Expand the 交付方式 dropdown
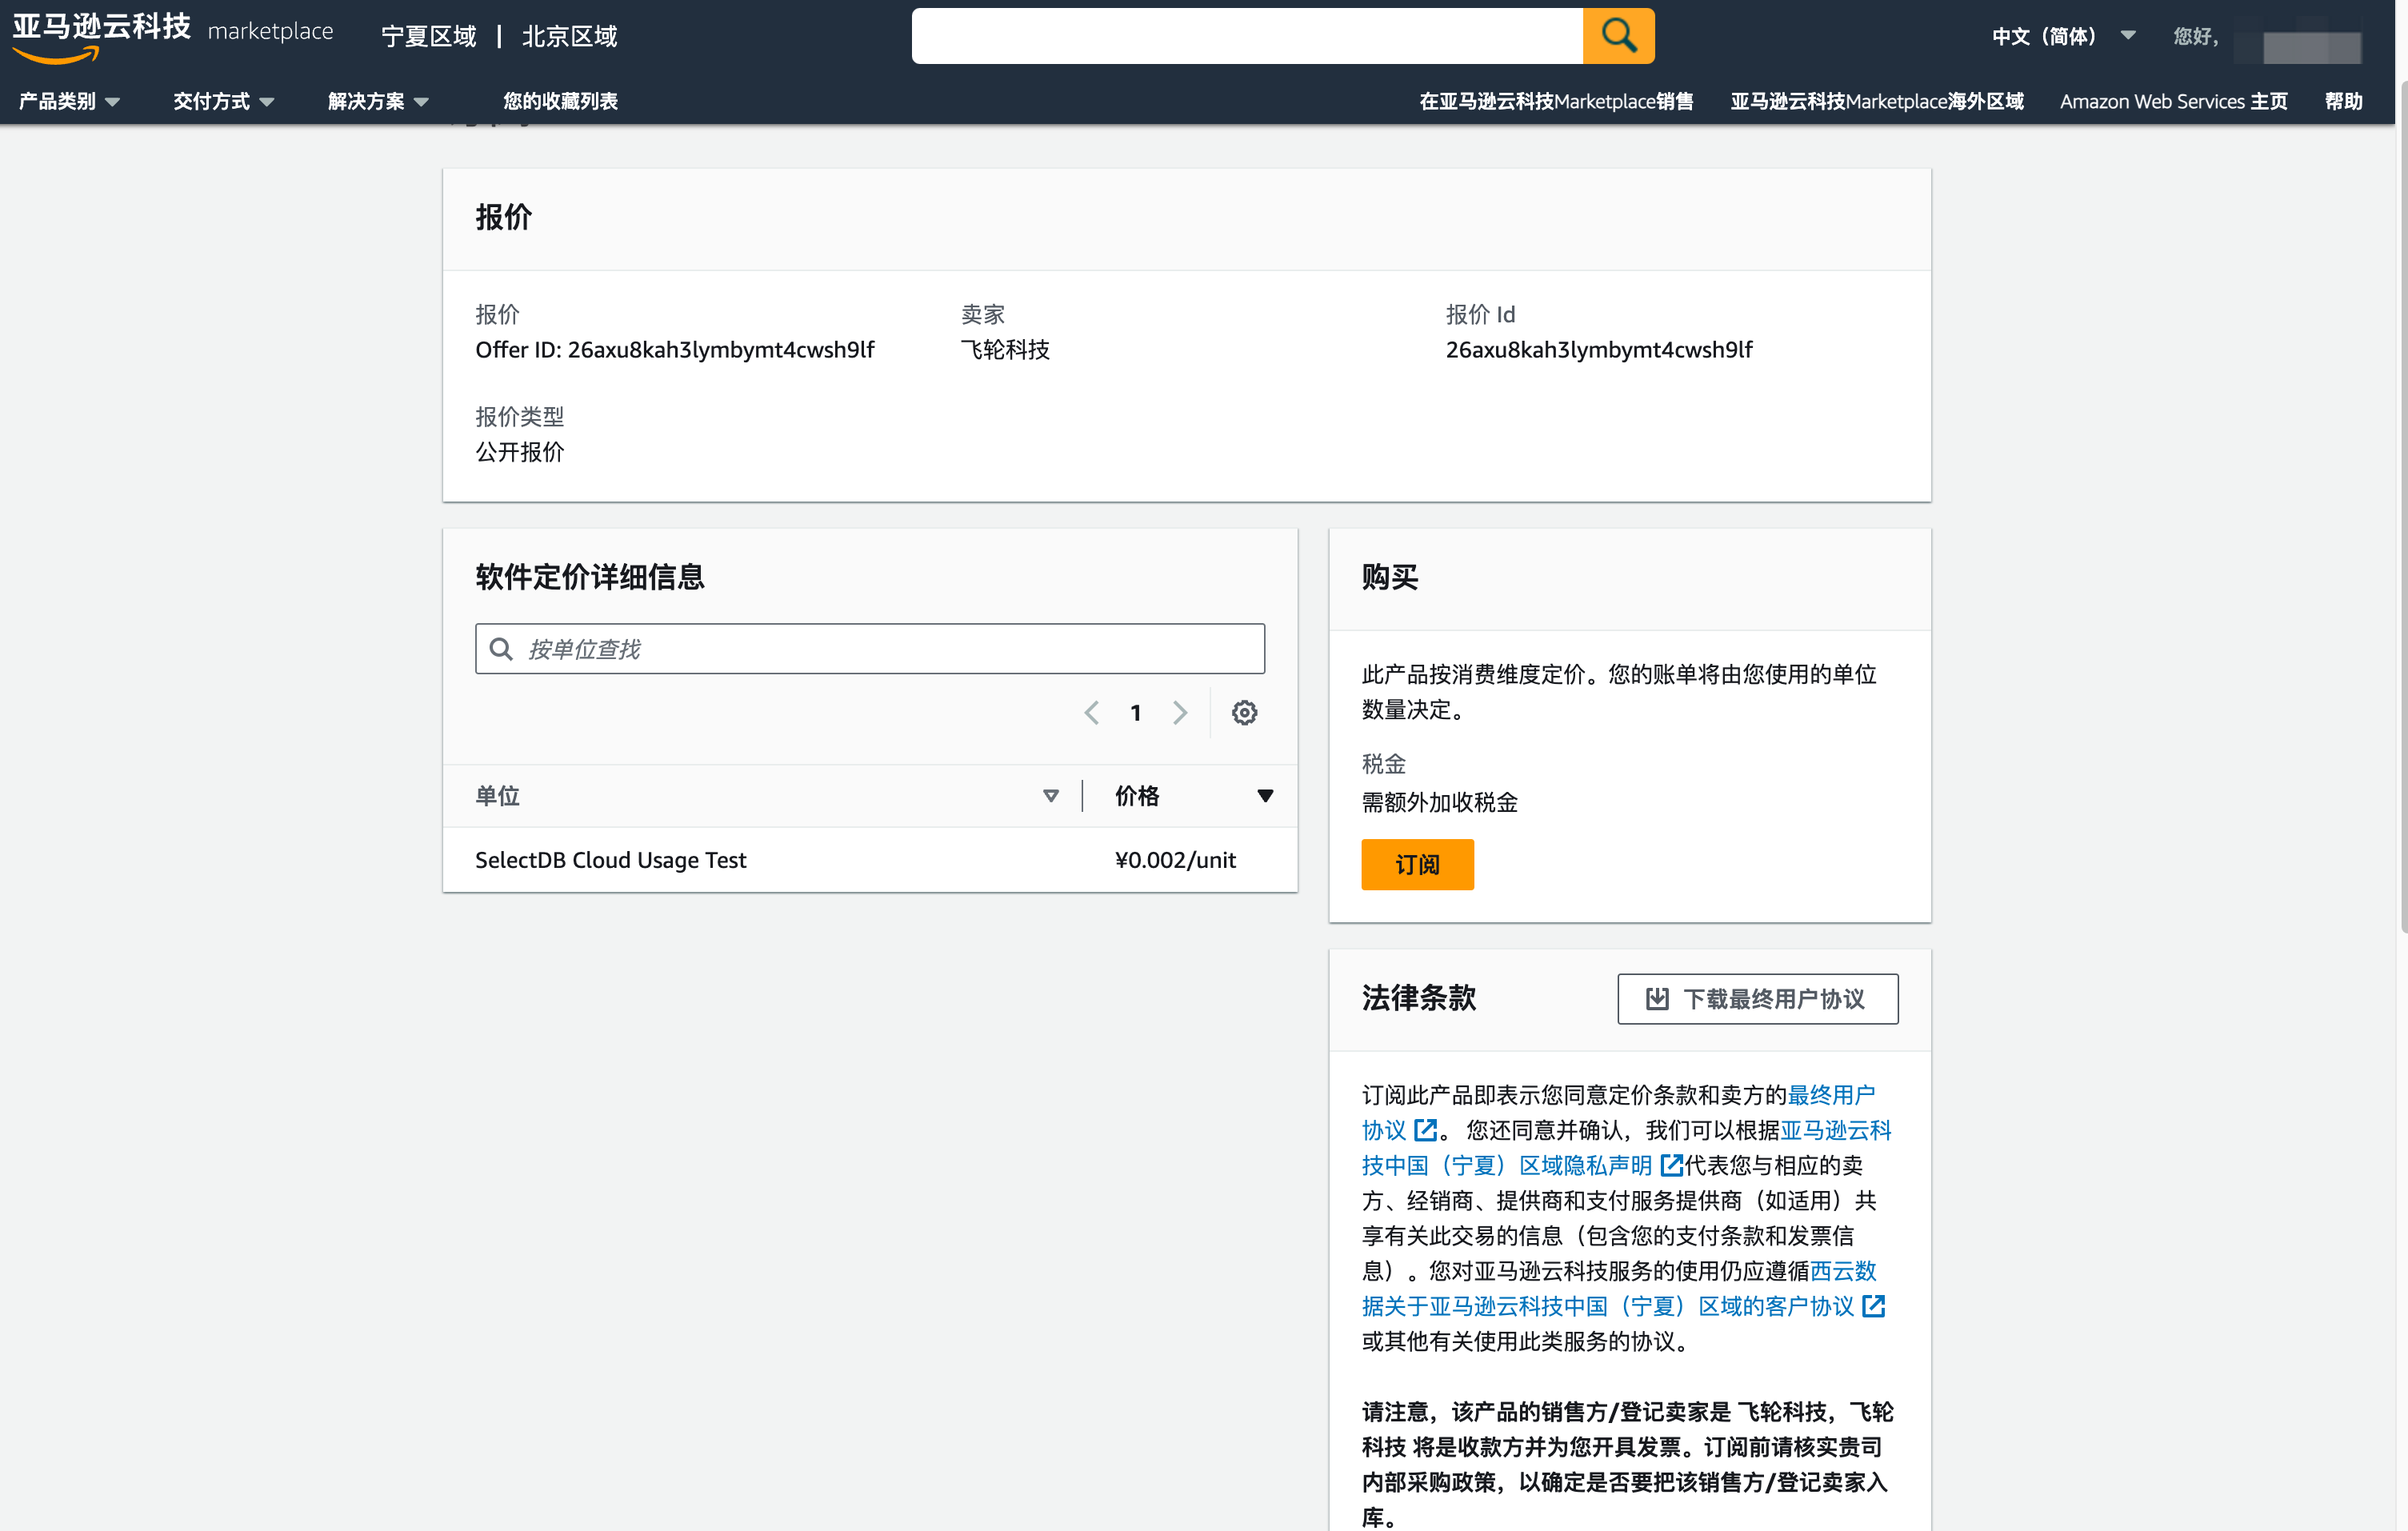Screen dimensions: 2408x1531 [x=223, y=101]
